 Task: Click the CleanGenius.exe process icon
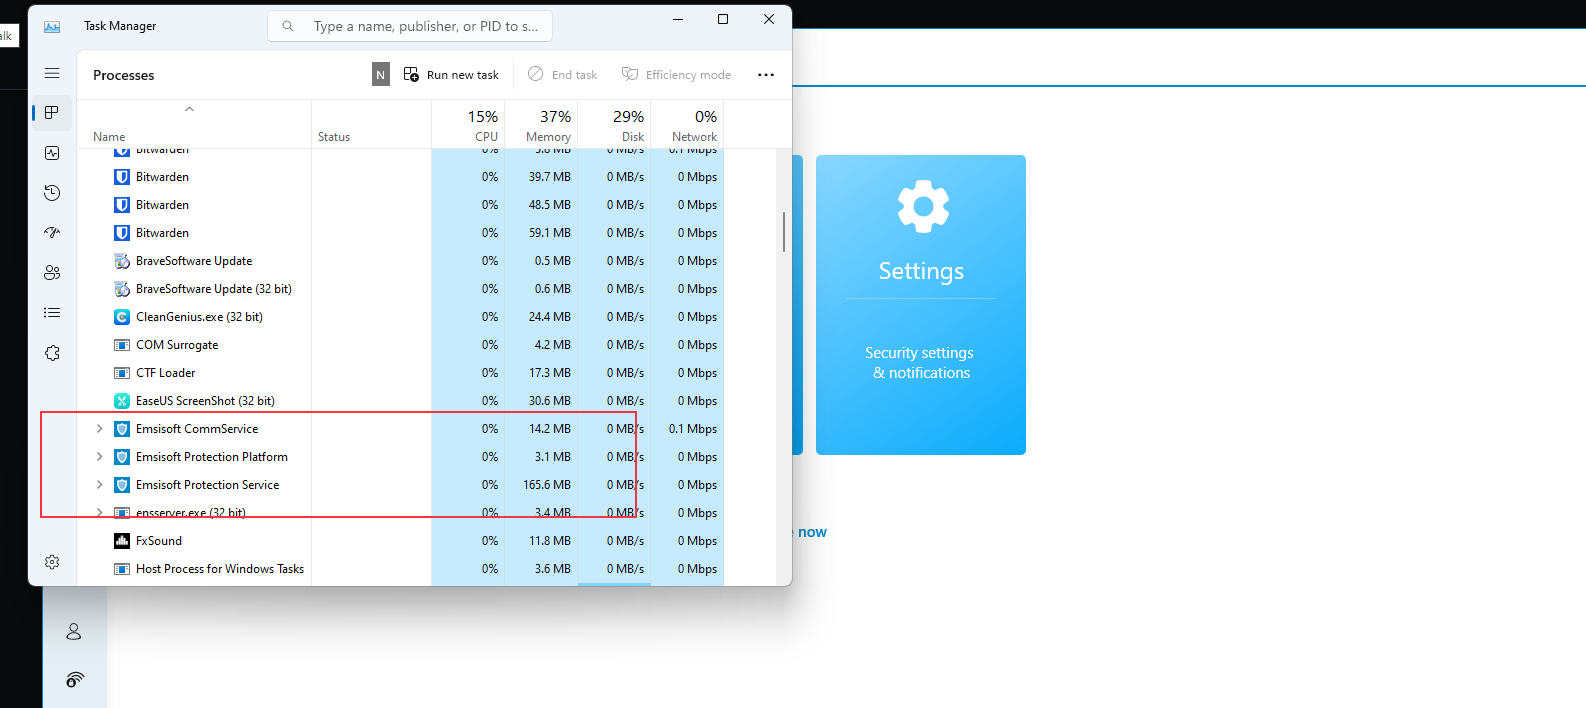(x=122, y=317)
